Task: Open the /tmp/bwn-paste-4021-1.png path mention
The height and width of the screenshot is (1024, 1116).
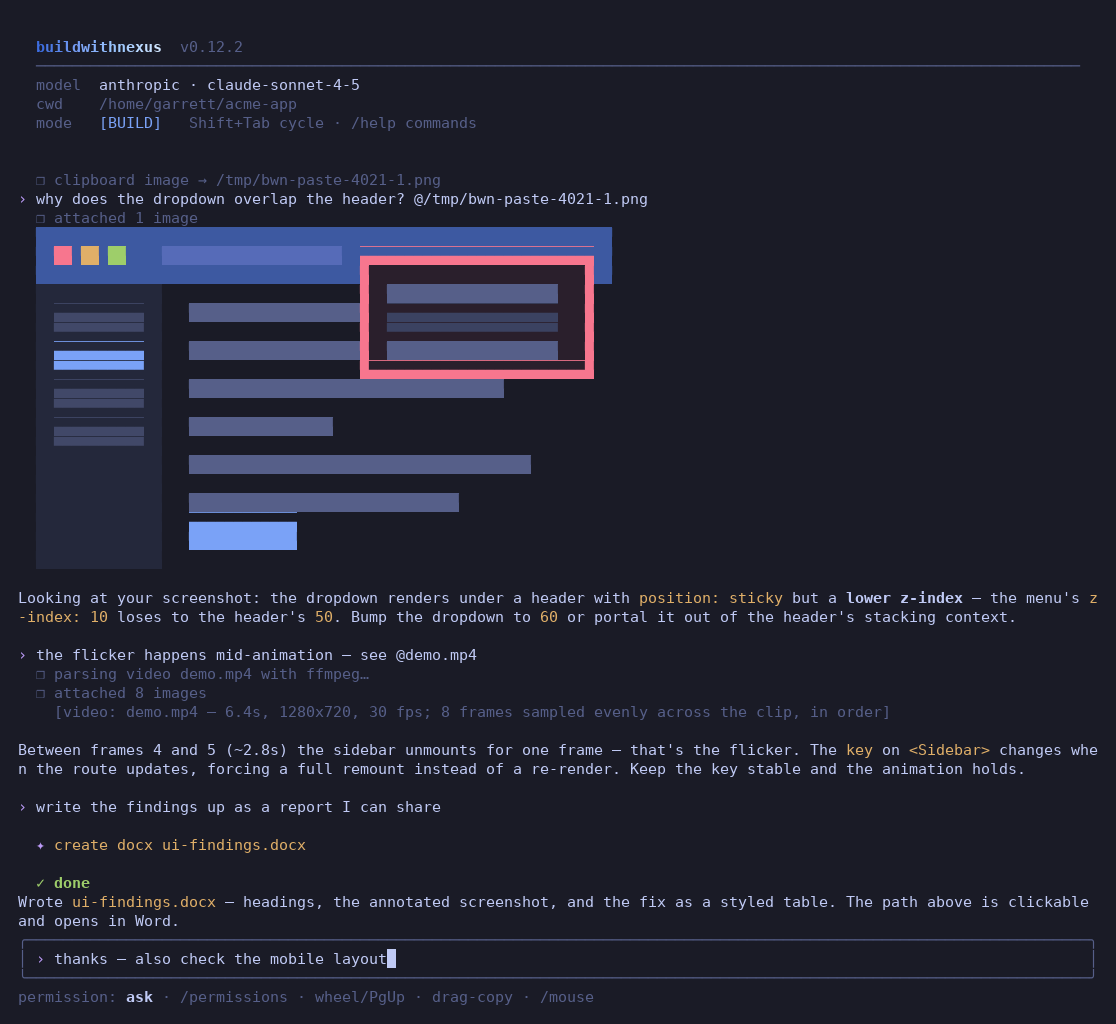Action: click(x=531, y=199)
